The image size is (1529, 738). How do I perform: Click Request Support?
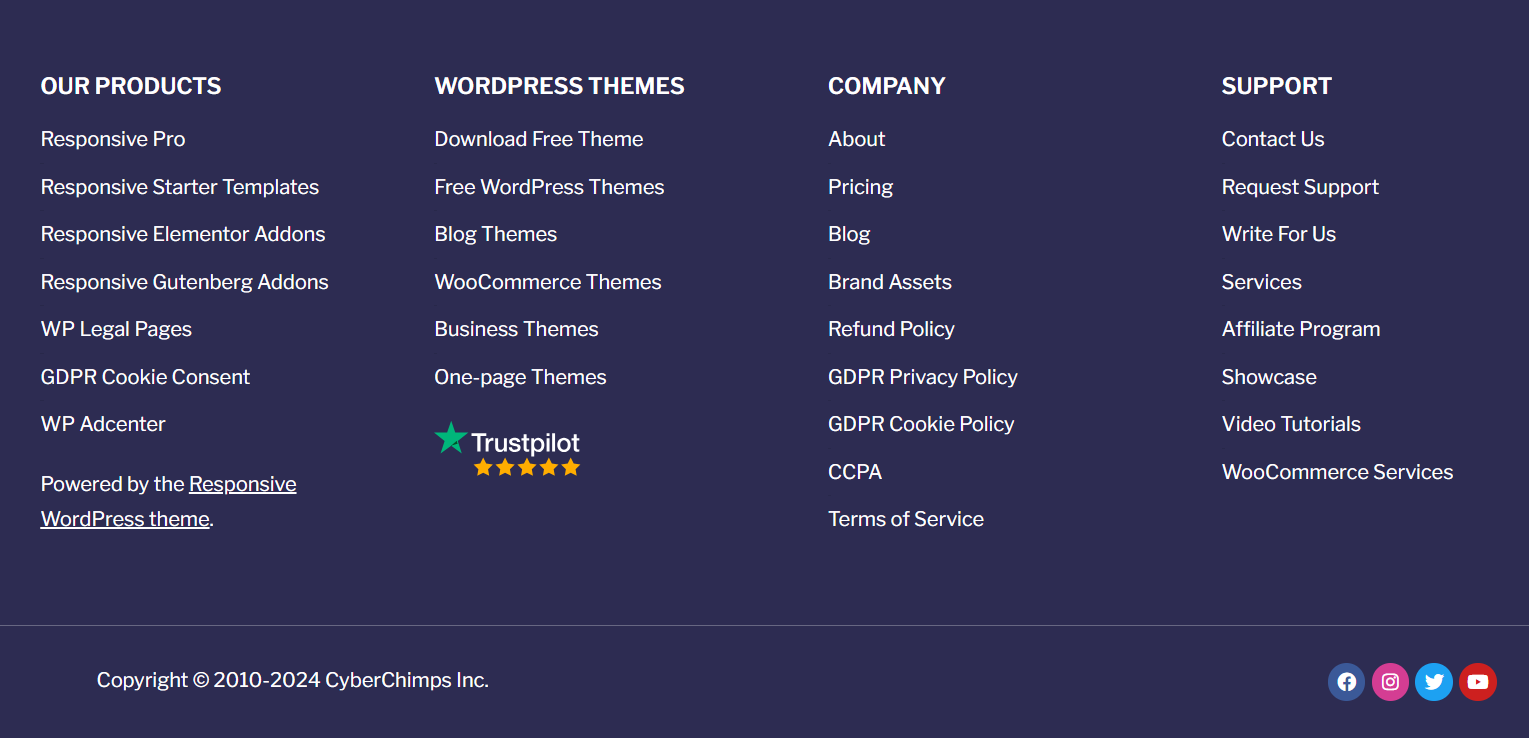pos(1300,187)
